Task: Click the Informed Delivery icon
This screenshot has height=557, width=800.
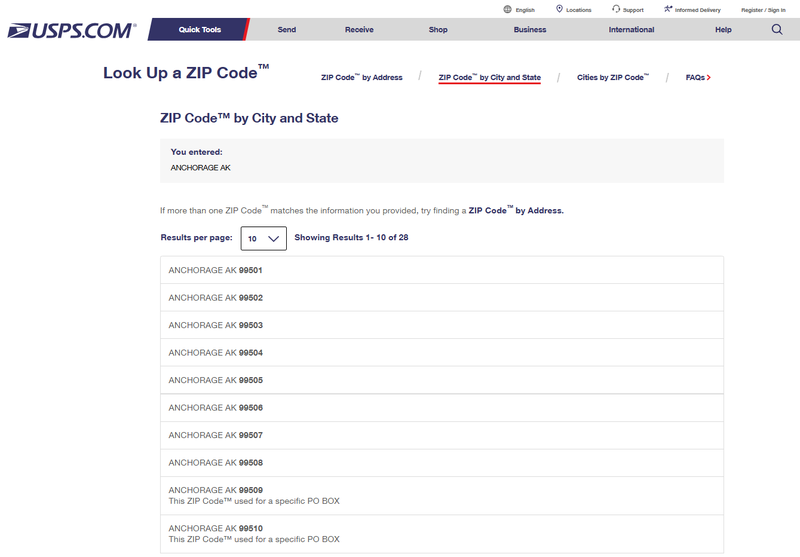Action: [668, 9]
